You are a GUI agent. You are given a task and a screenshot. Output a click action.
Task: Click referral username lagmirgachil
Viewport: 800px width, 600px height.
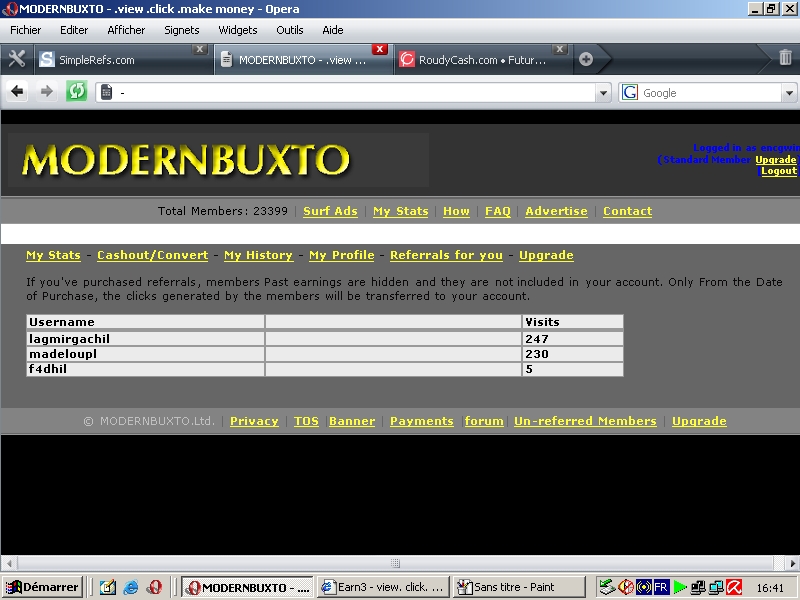click(69, 339)
